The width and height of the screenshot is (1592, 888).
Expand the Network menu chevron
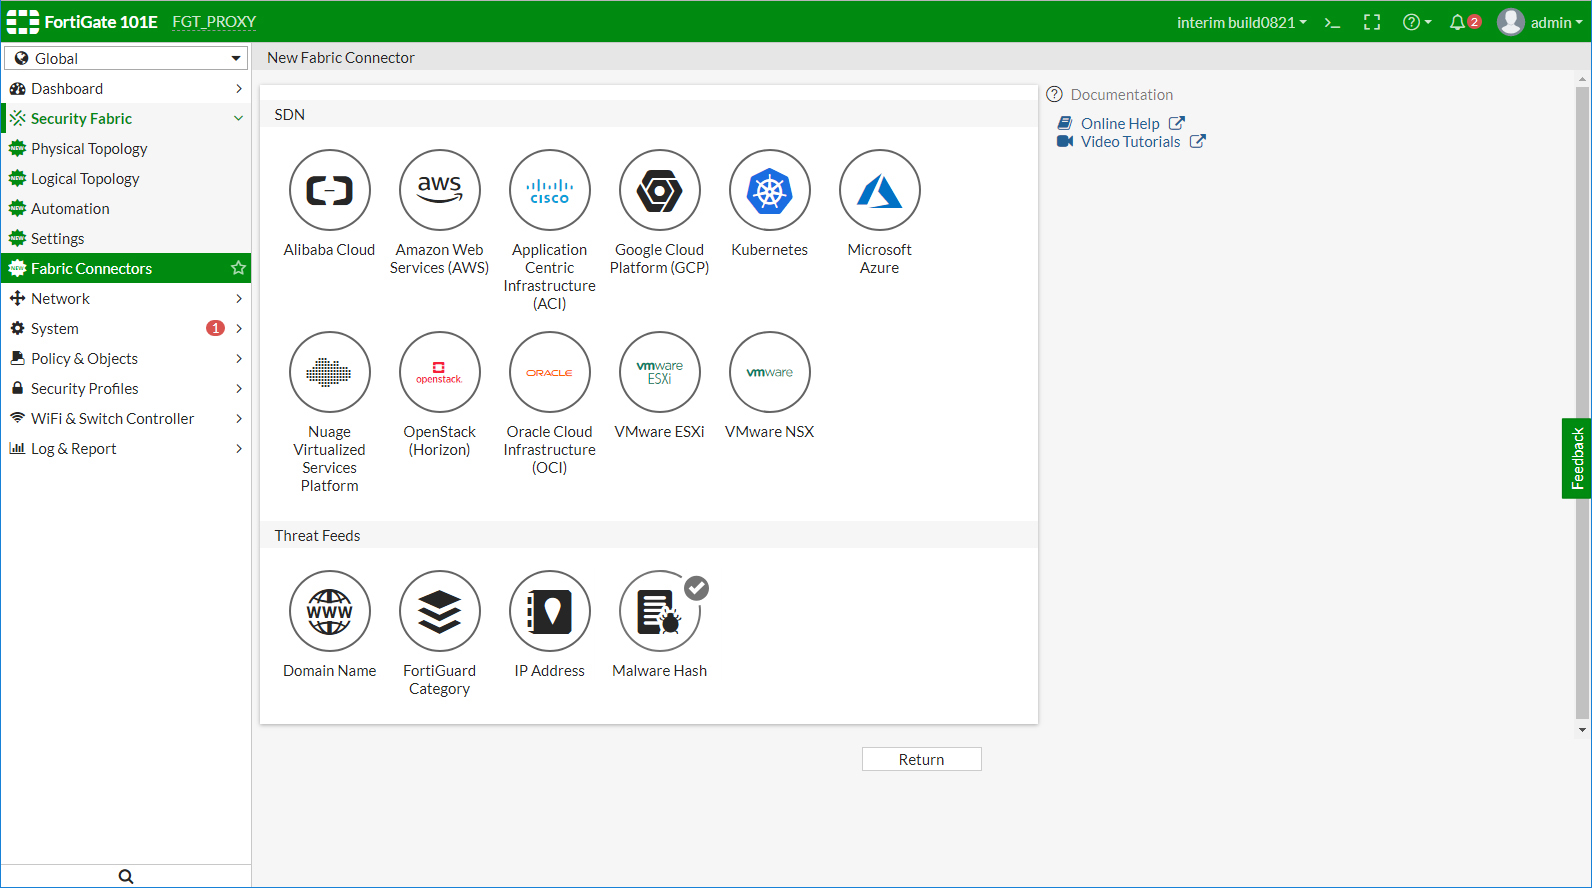[239, 299]
